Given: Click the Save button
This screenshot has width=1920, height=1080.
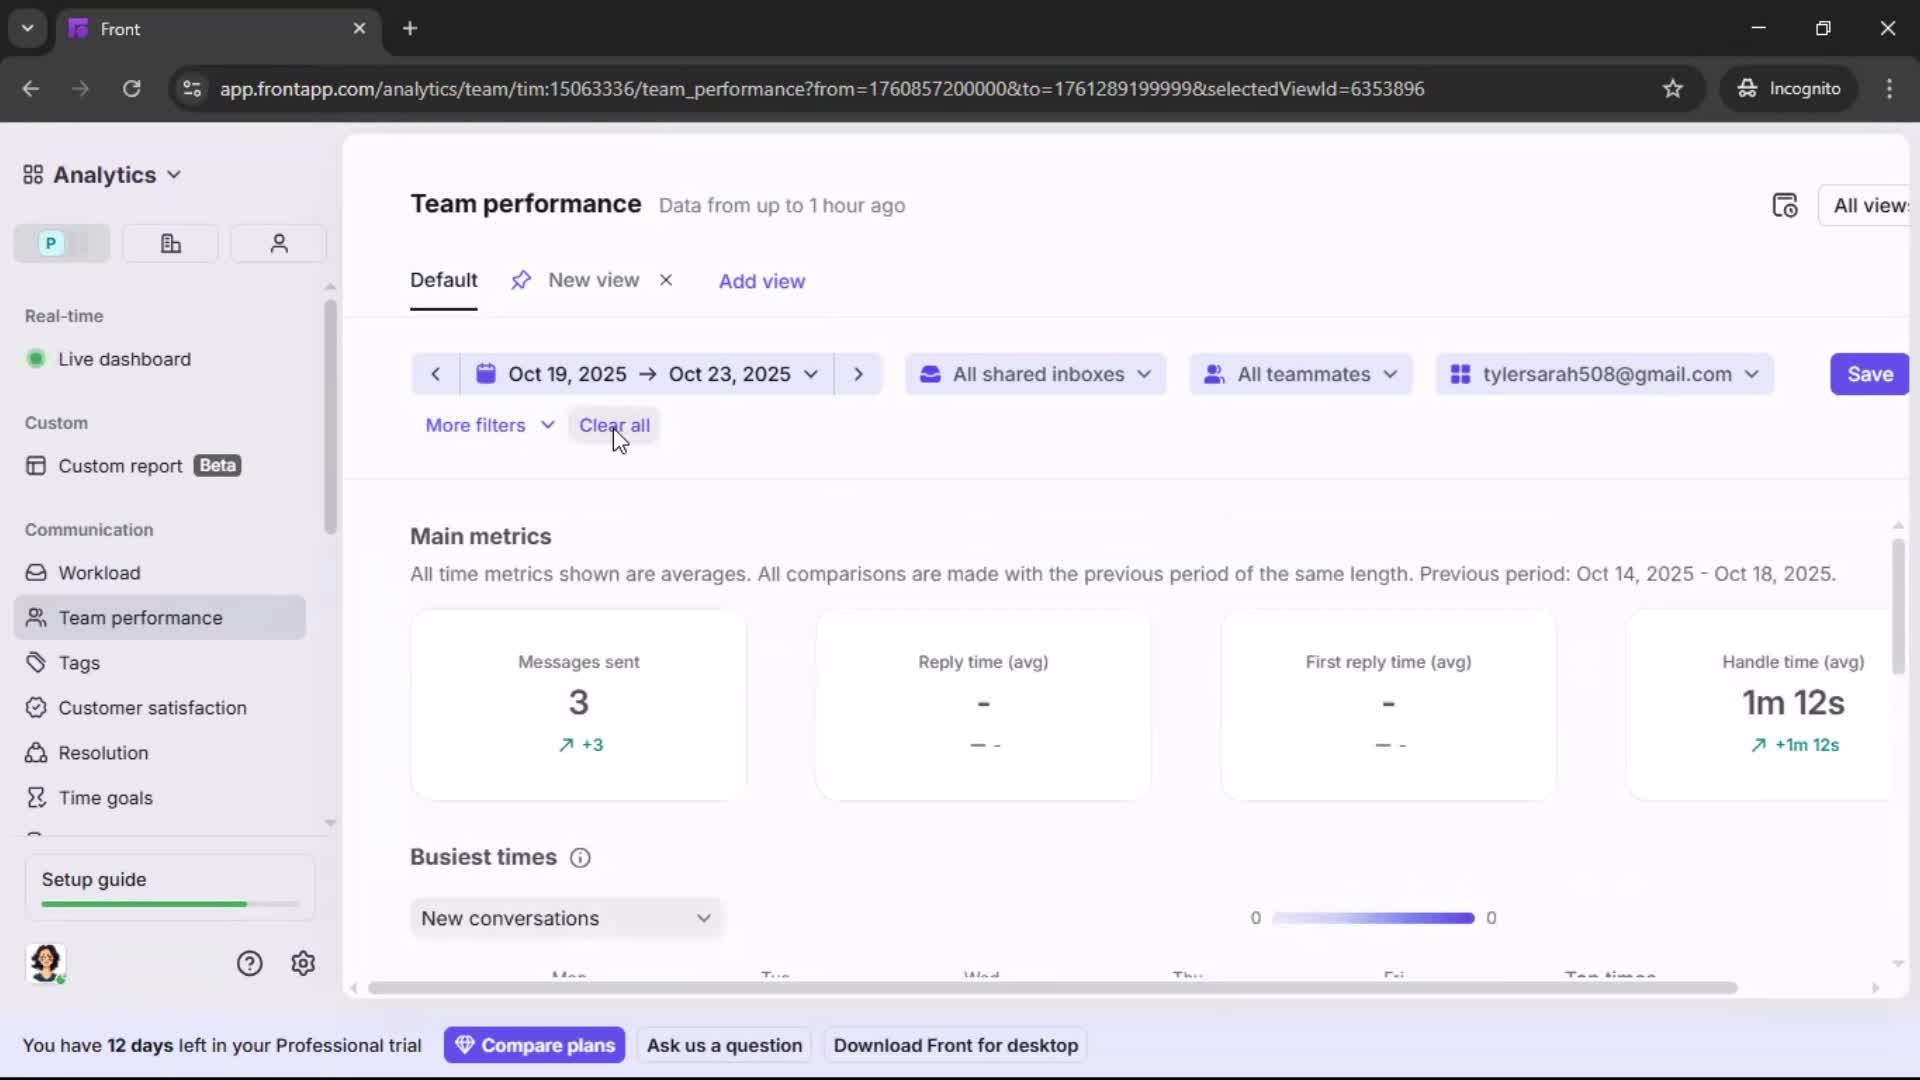Looking at the screenshot, I should (x=1869, y=374).
